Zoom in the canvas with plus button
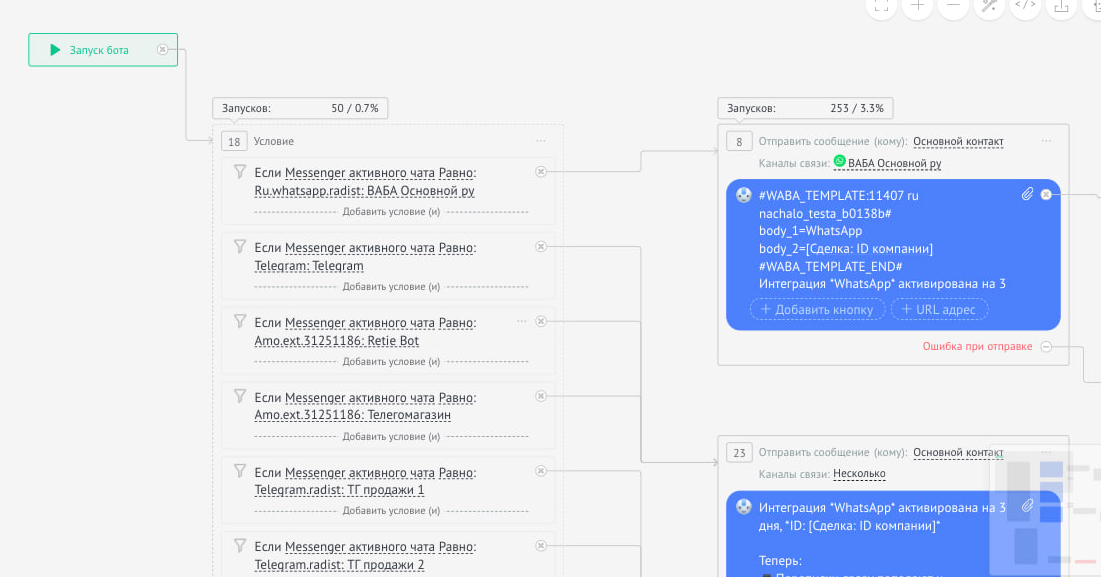 tap(917, 7)
